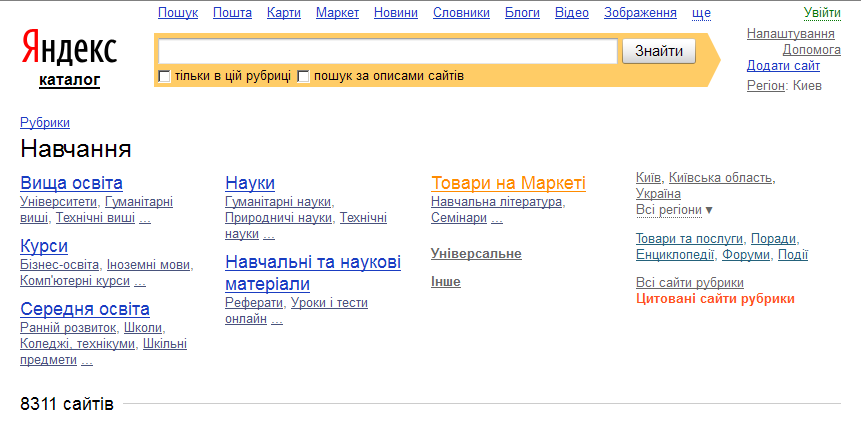Image resolution: width=861 pixels, height=422 pixels.
Task: Open Новини in top navigation
Action: 396,13
